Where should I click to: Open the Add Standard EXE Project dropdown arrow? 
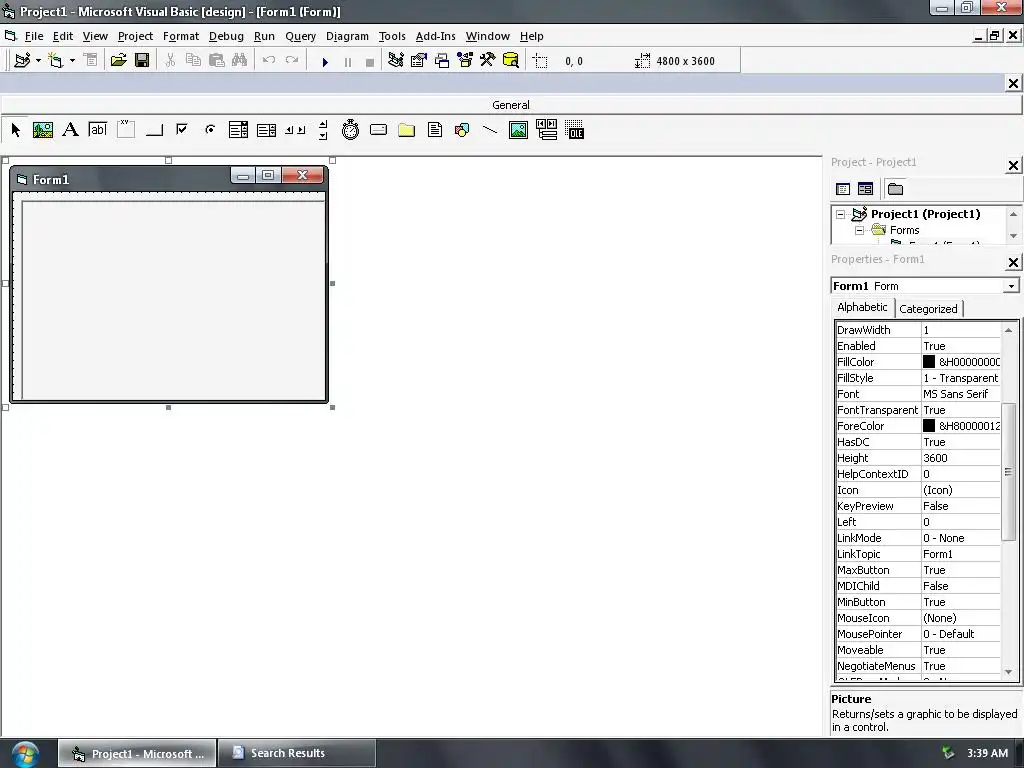click(39, 61)
